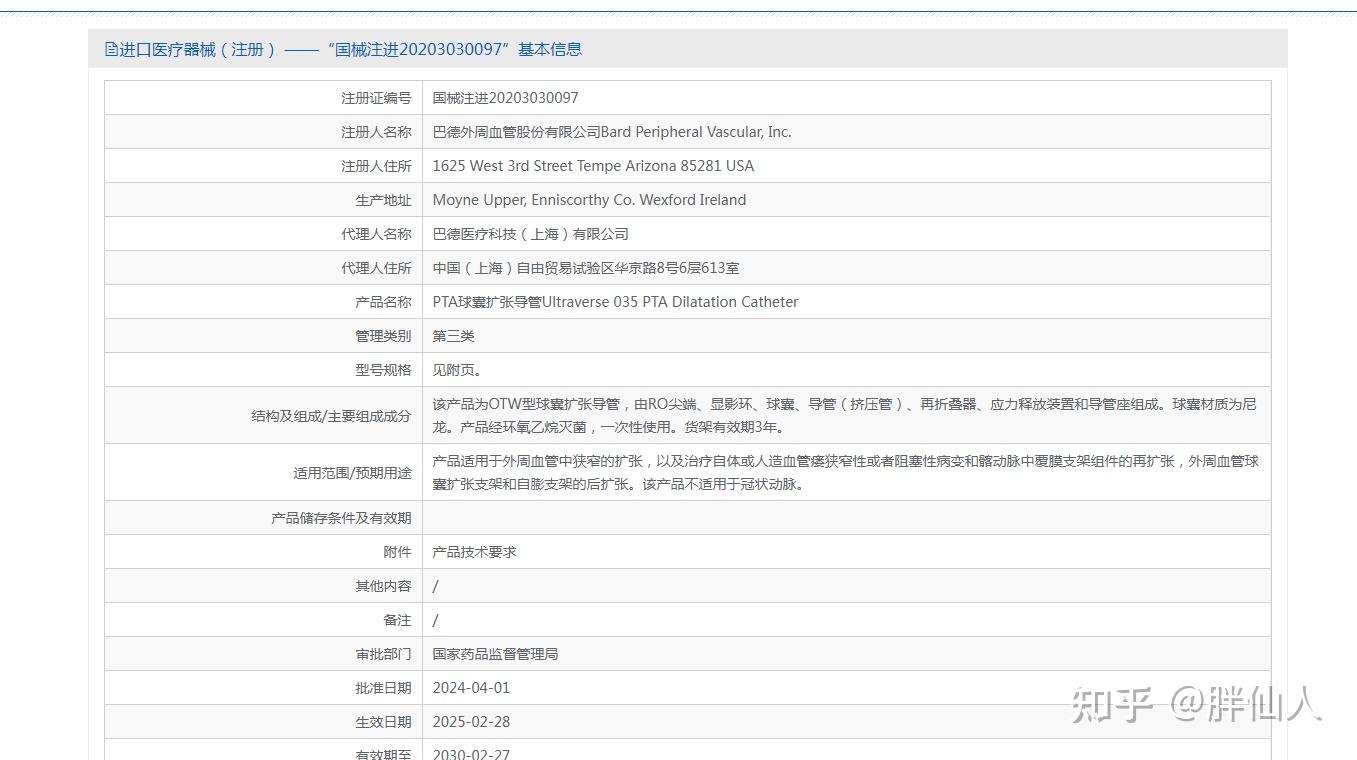Click the 适用范围/预期用途 label
The image size is (1357, 760).
[352, 473]
